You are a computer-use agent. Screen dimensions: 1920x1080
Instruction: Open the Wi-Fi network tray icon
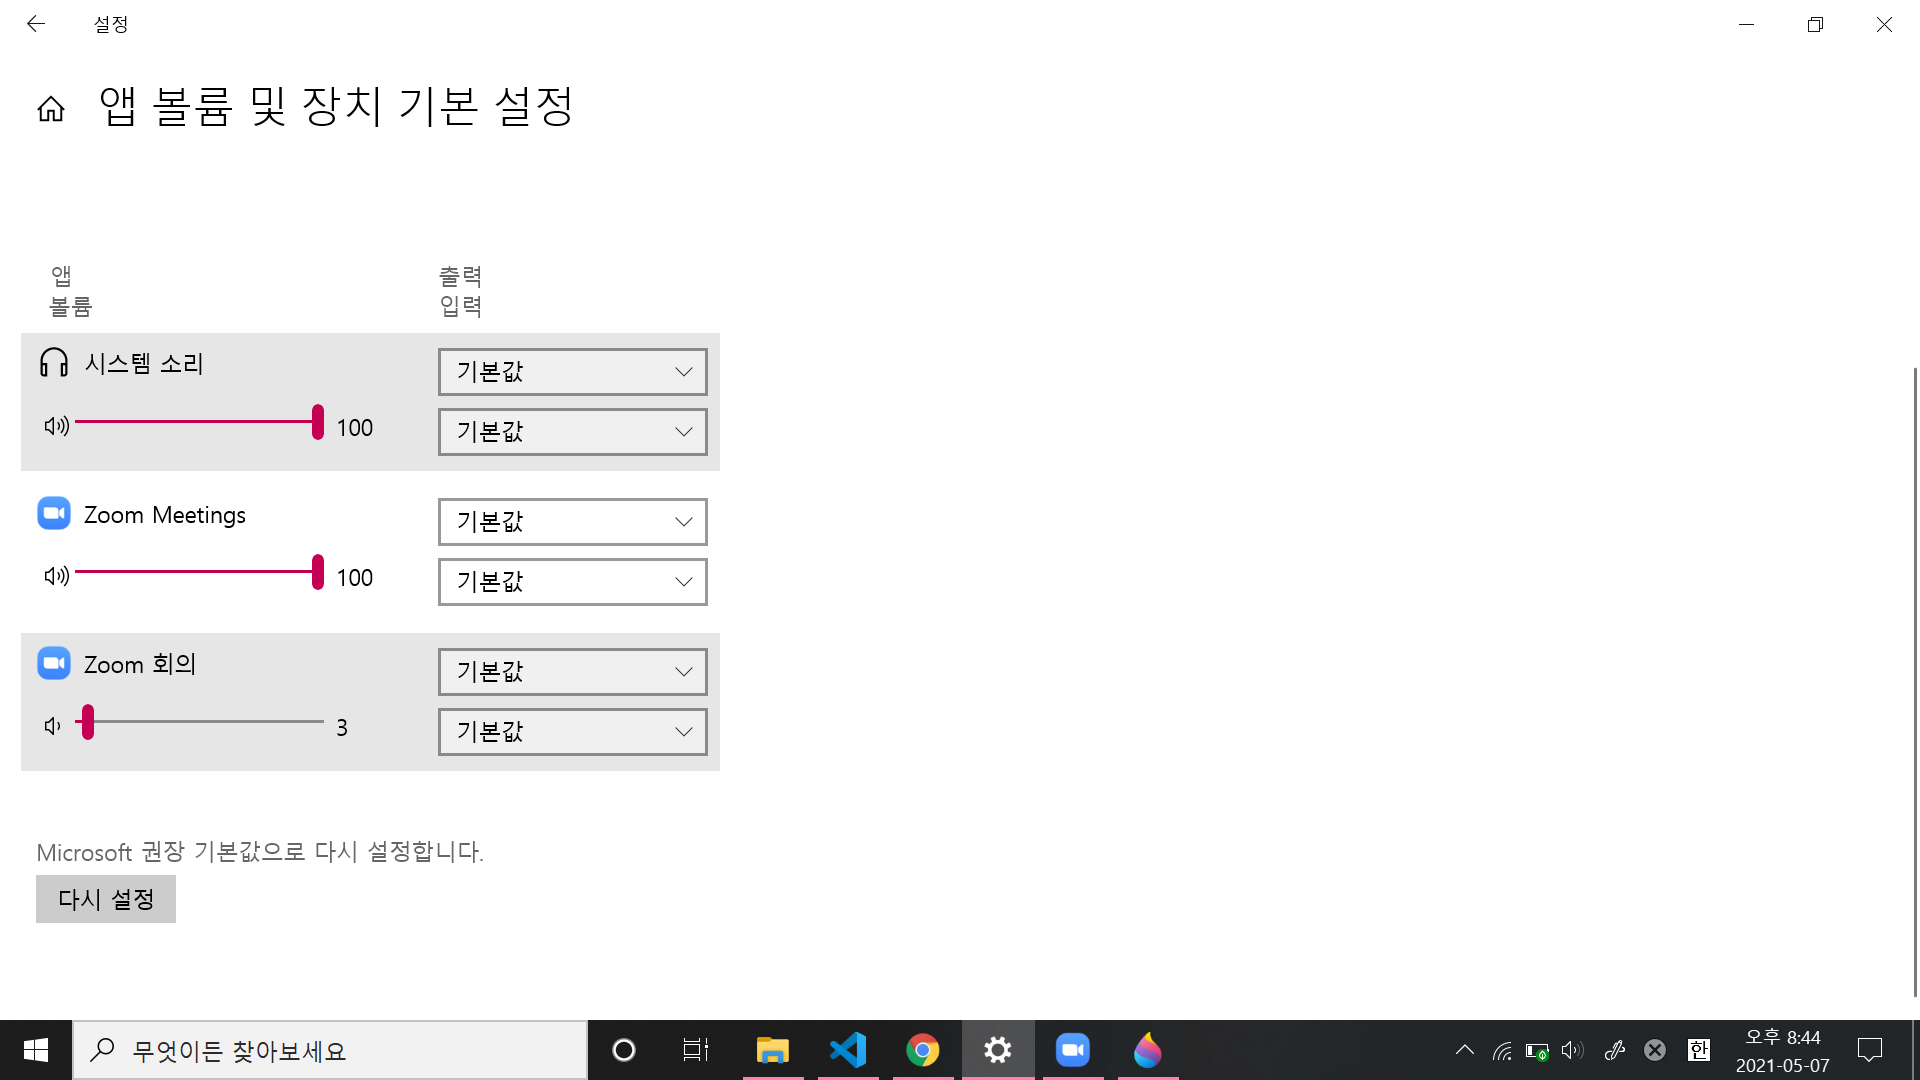tap(1502, 1050)
